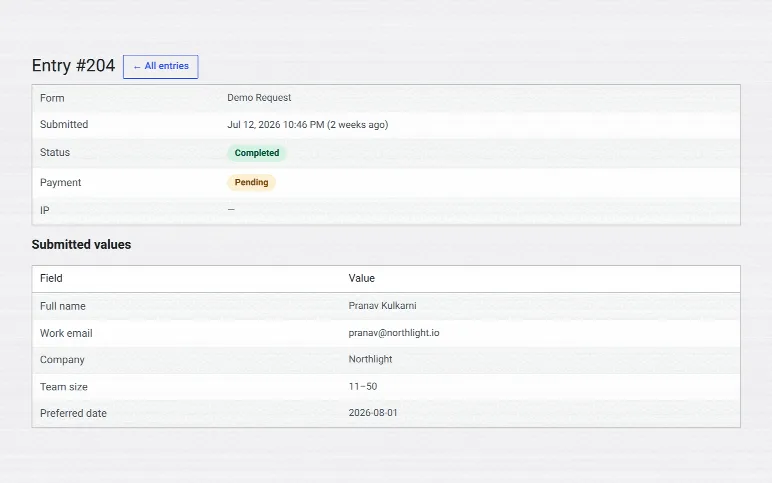Select the Work email field label

[x=66, y=333]
